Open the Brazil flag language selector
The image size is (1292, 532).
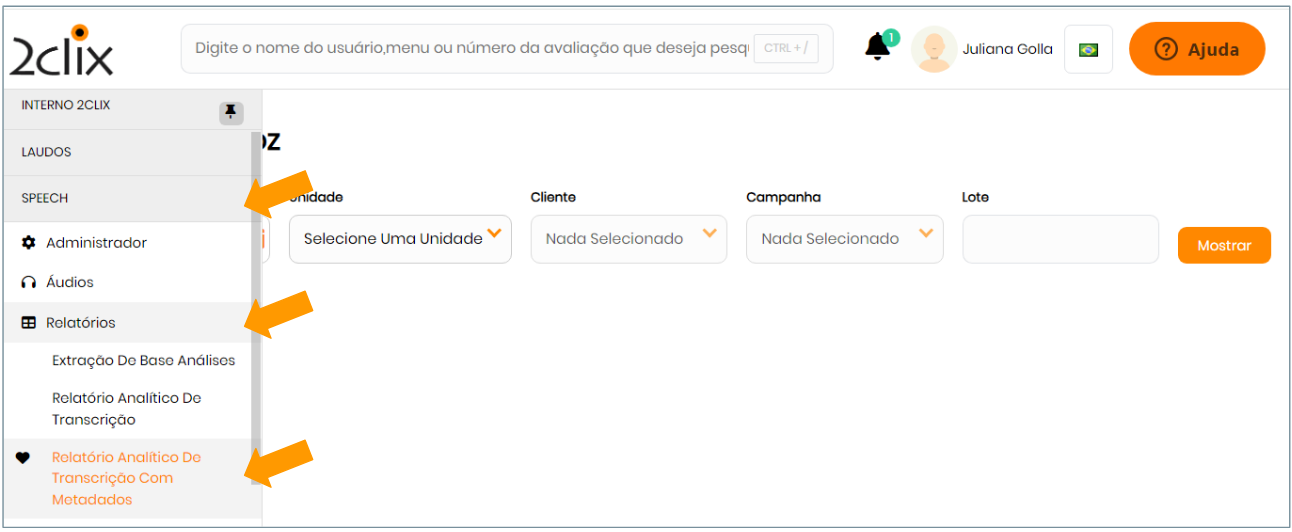point(1088,49)
